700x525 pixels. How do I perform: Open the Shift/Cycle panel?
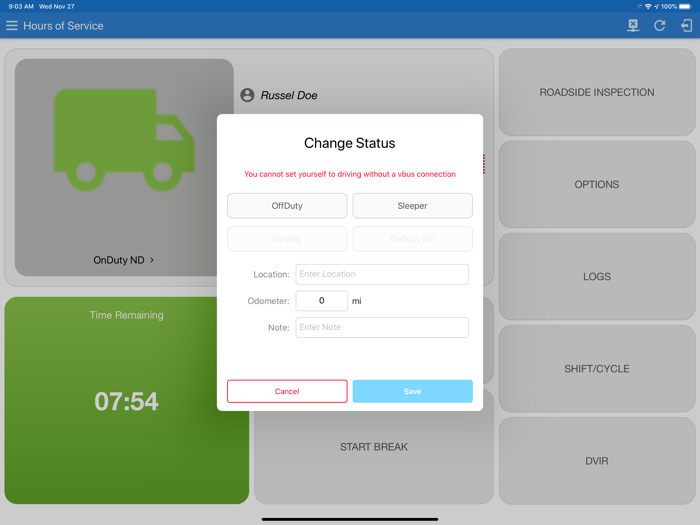pos(597,369)
